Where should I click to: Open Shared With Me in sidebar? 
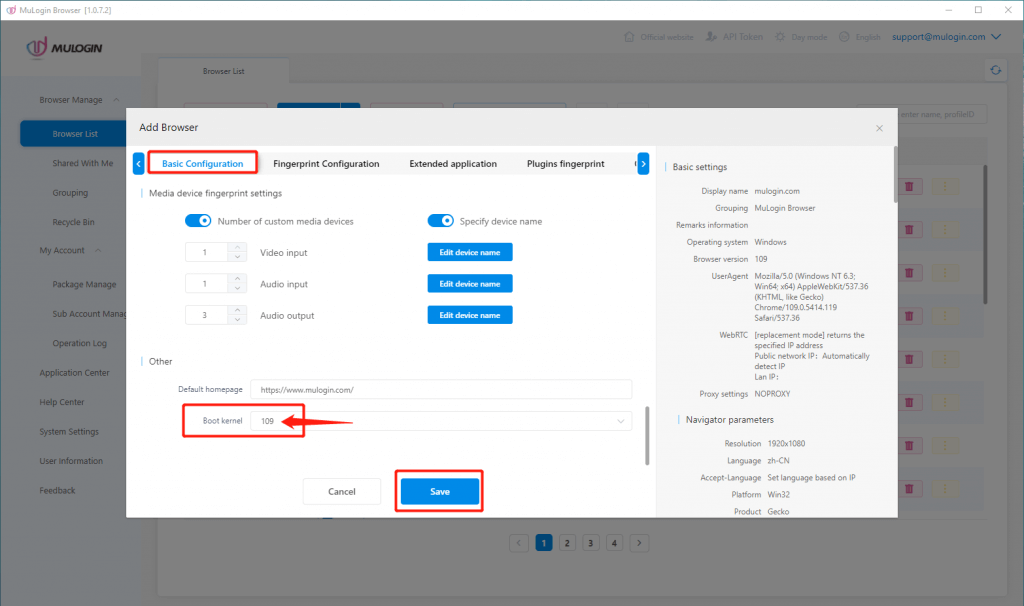[x=82, y=163]
